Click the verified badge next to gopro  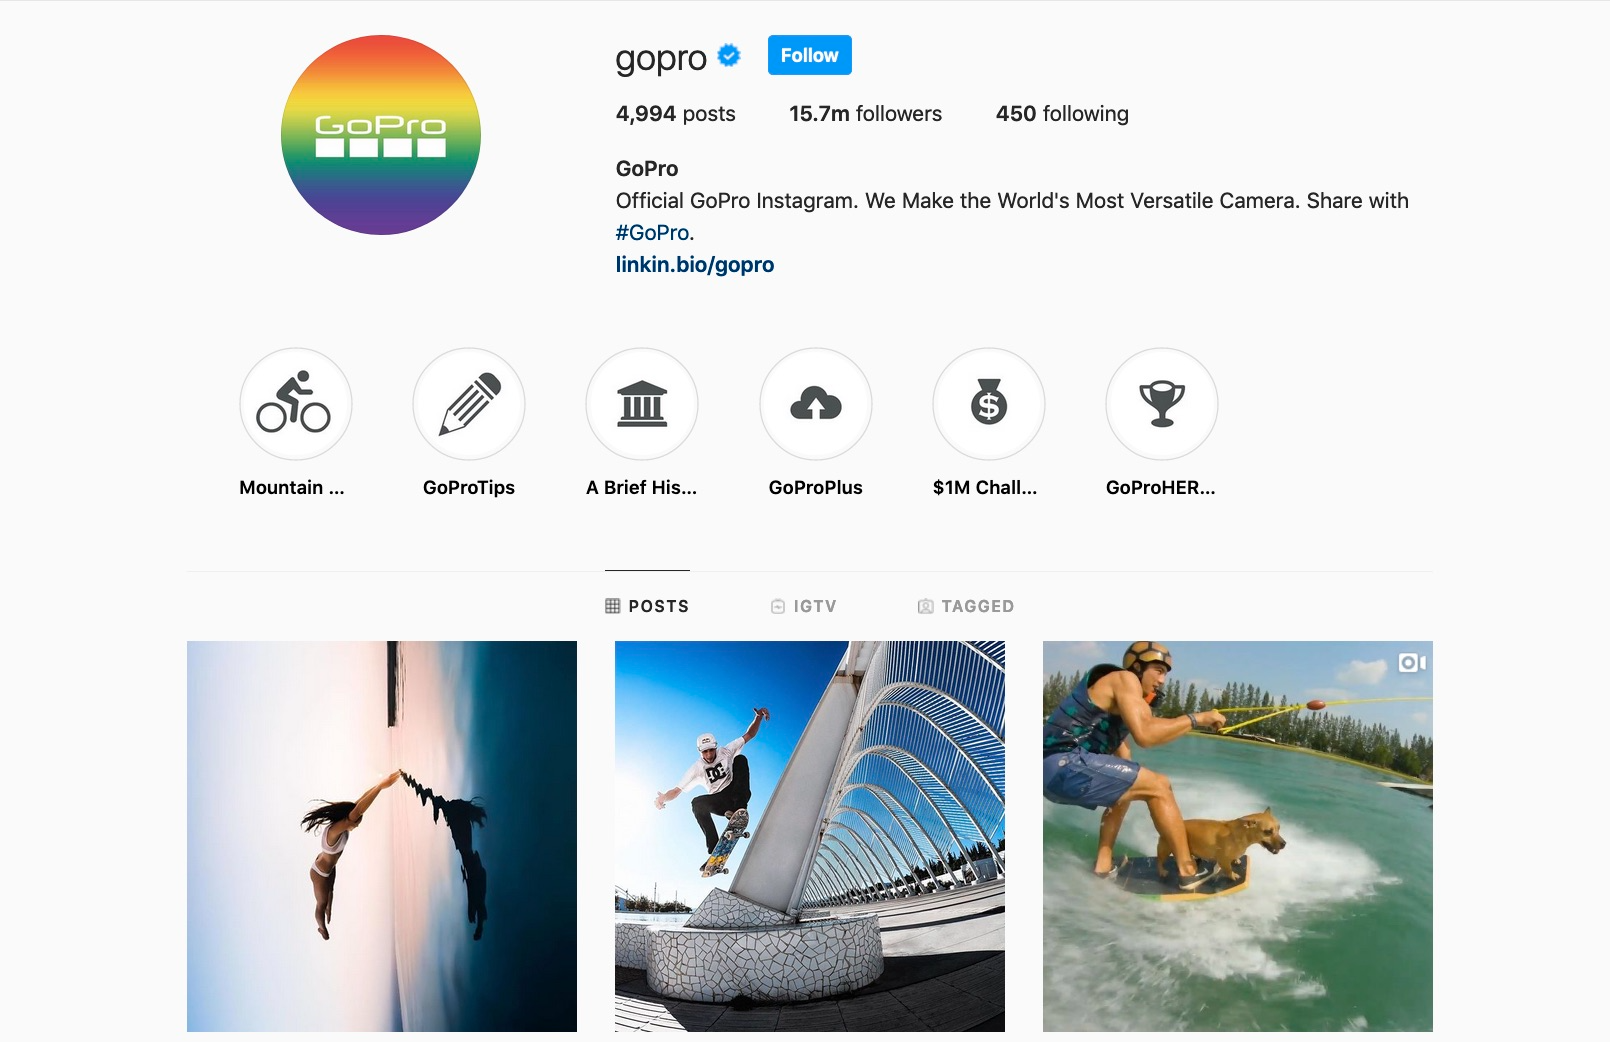730,56
